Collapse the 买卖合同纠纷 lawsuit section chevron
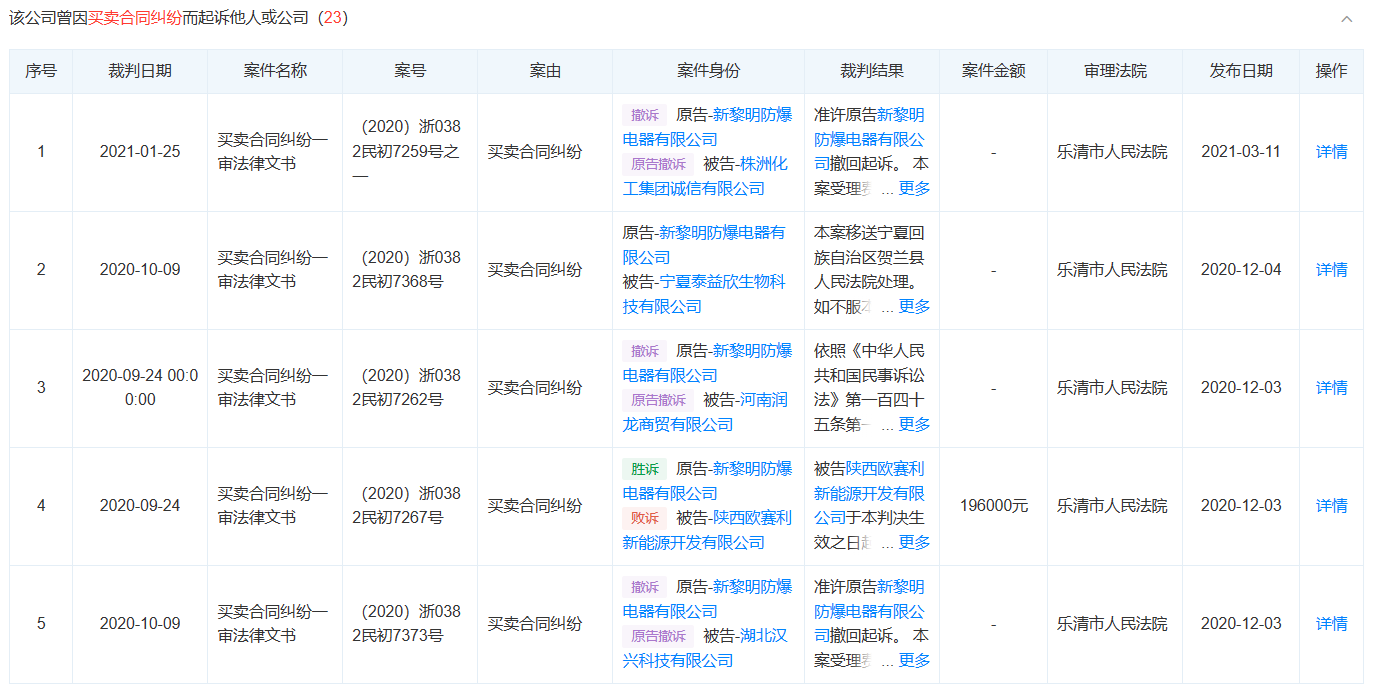The image size is (1377, 692). tap(1346, 19)
